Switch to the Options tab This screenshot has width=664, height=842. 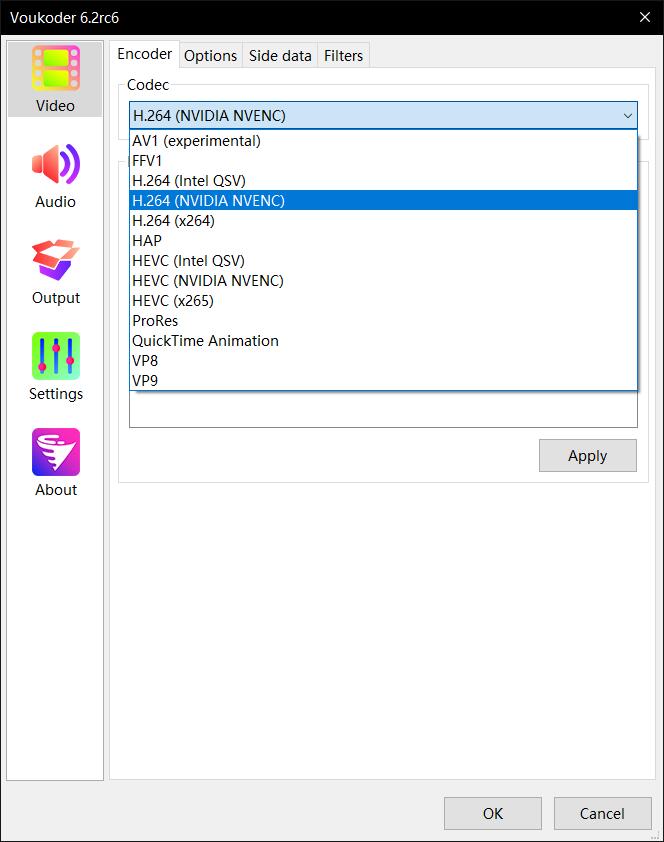pyautogui.click(x=210, y=56)
